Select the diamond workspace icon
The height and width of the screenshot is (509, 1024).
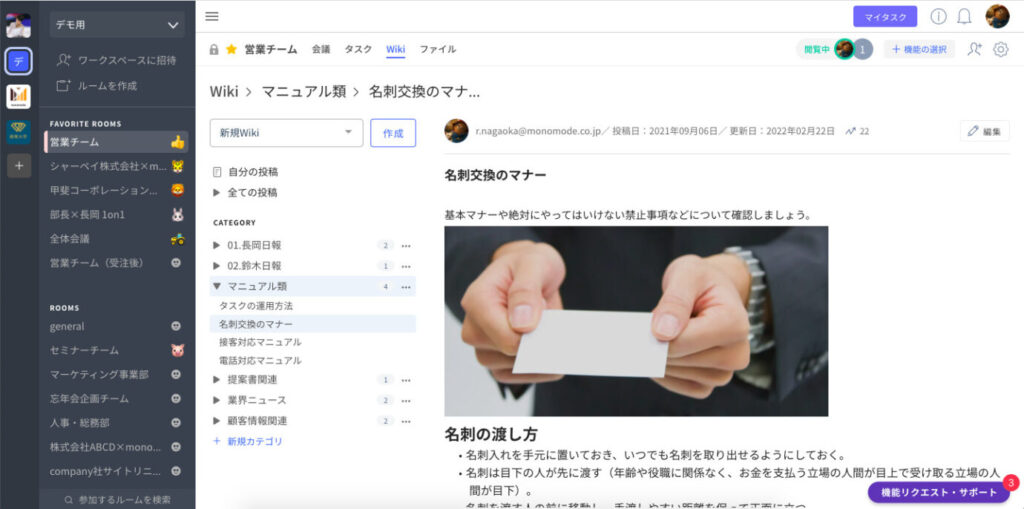[19, 131]
